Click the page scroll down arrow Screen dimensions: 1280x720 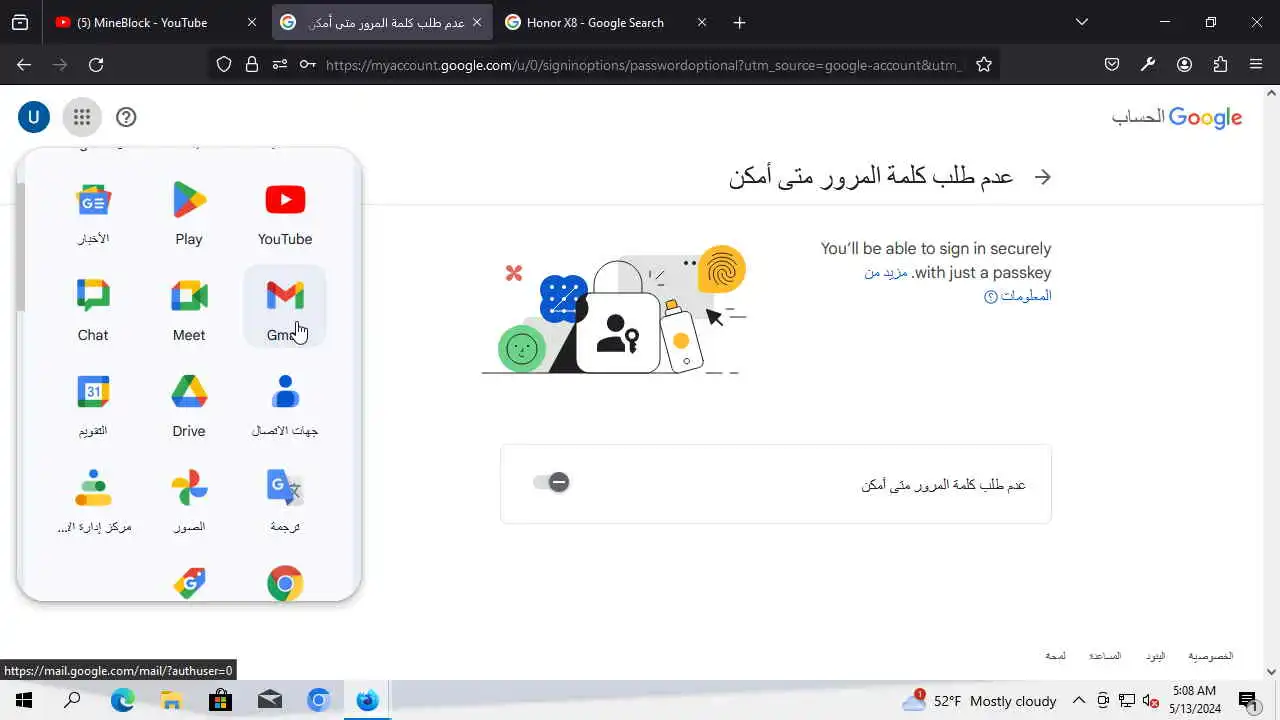tap(1272, 672)
